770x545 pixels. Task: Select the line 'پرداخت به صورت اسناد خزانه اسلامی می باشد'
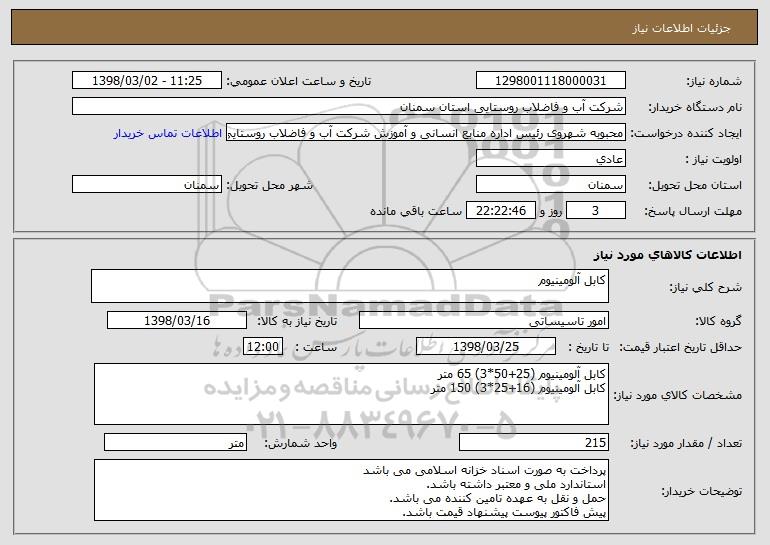pos(484,470)
